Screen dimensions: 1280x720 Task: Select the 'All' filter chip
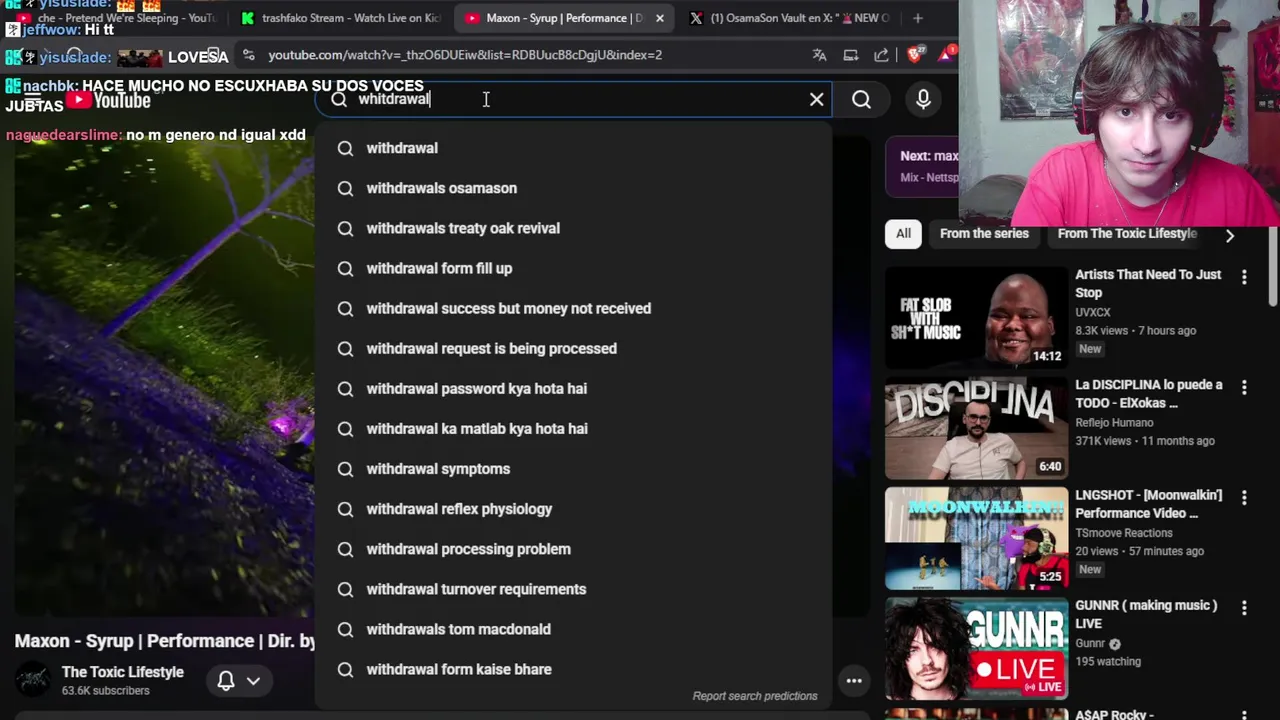[903, 233]
